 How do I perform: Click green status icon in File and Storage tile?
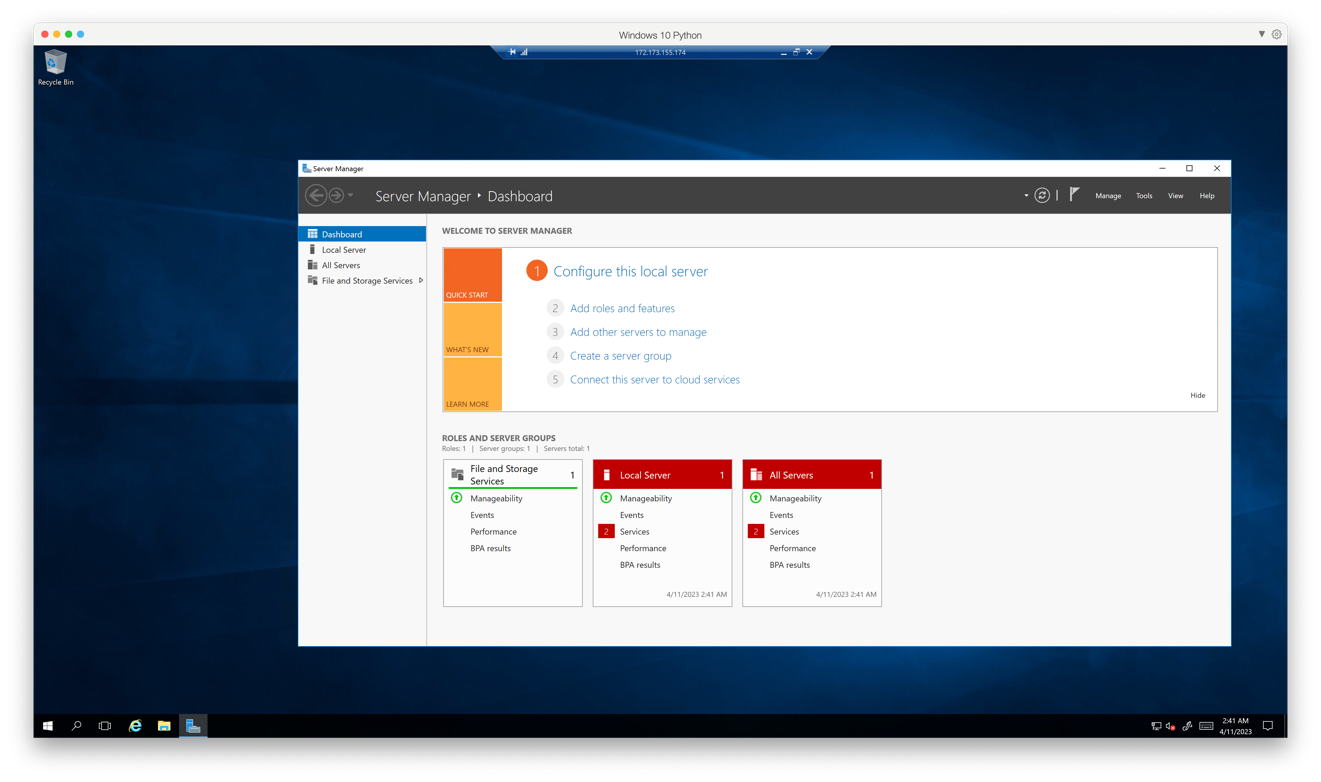pos(457,498)
